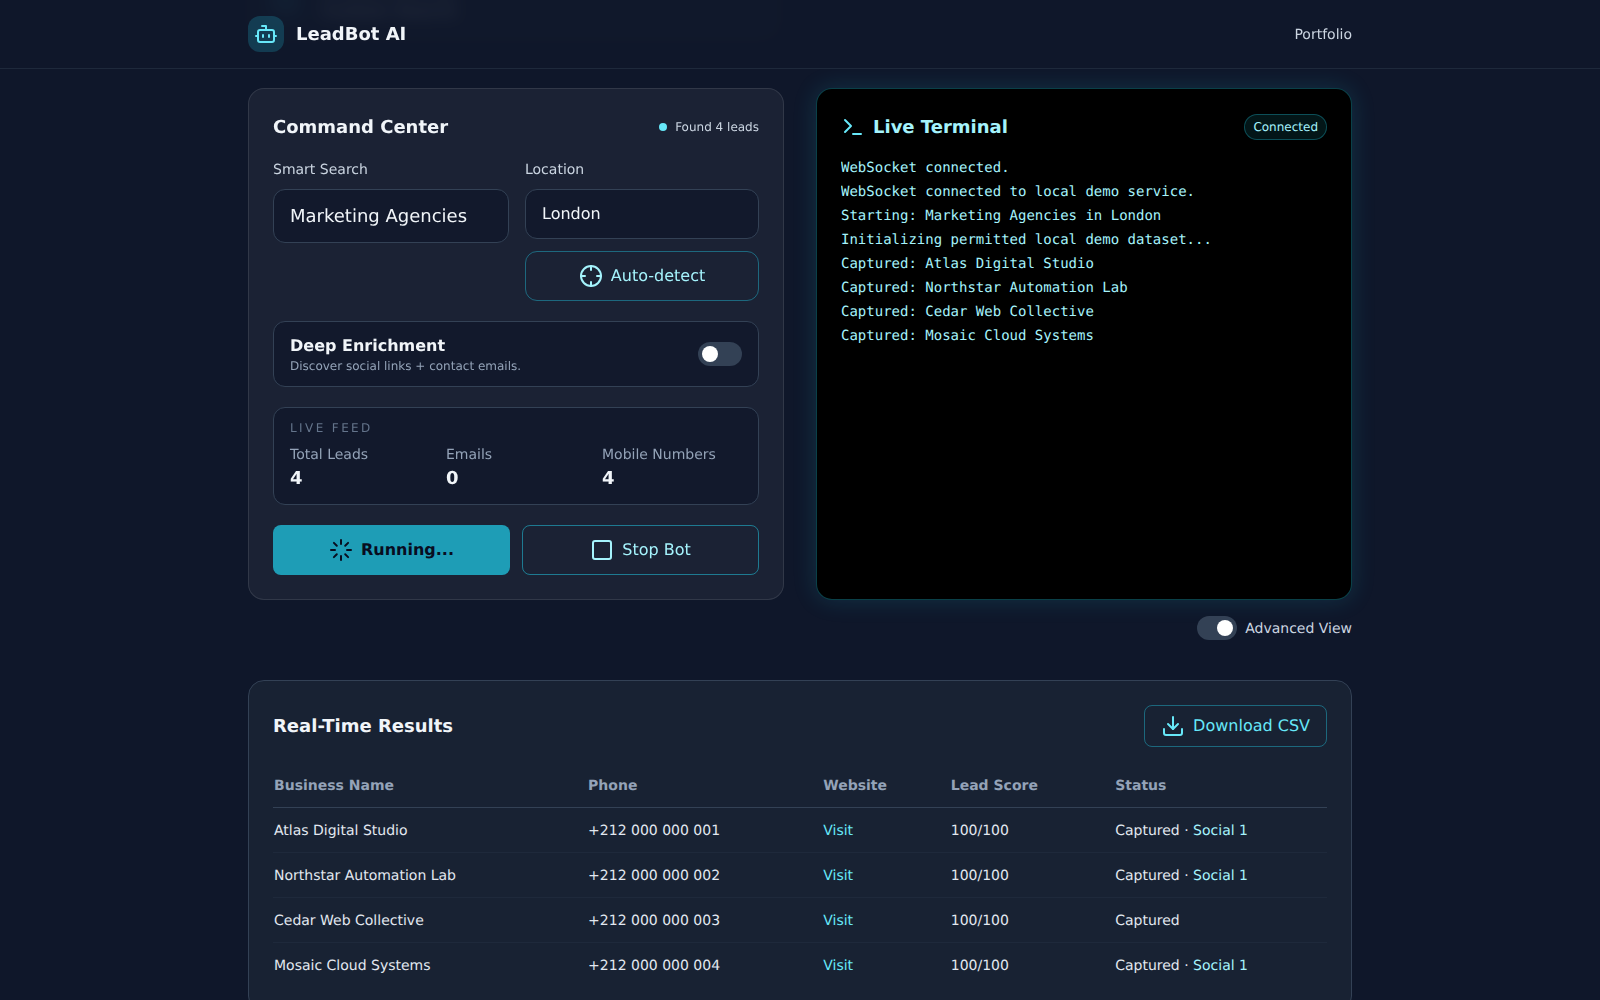Click phone number +212 000 000 004
This screenshot has height=1000, width=1600.
coord(654,965)
